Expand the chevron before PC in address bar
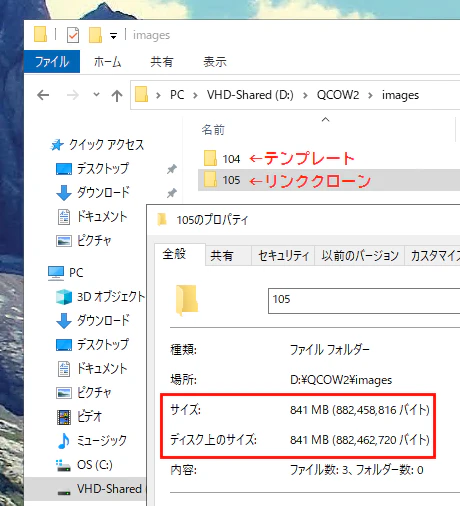The height and width of the screenshot is (506, 460). [158, 96]
